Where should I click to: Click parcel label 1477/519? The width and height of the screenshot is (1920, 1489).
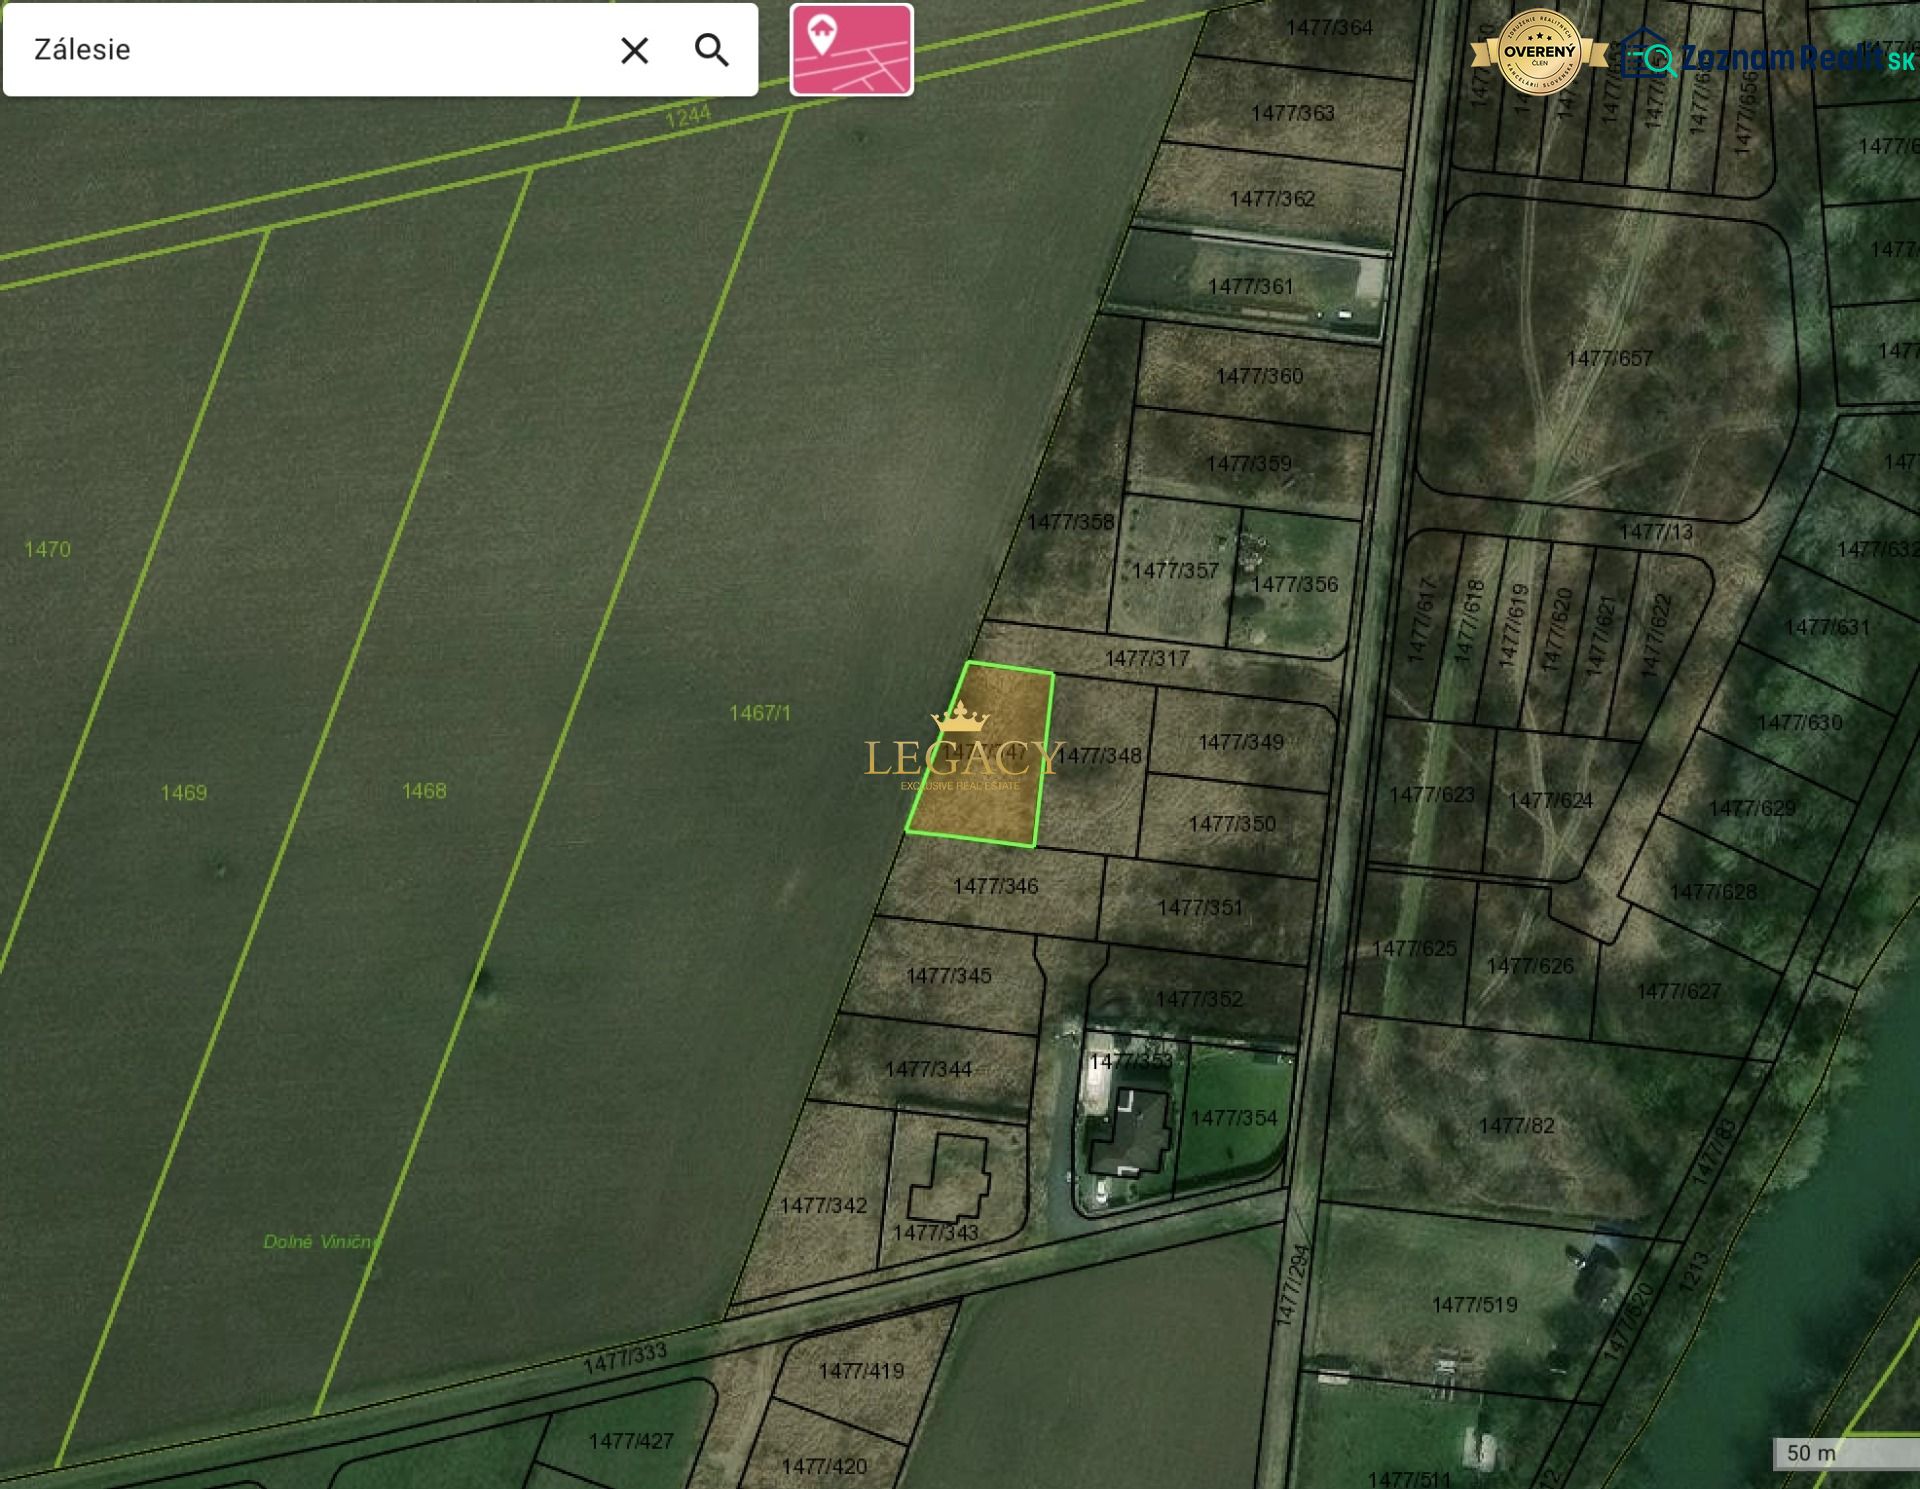pyautogui.click(x=1474, y=1305)
